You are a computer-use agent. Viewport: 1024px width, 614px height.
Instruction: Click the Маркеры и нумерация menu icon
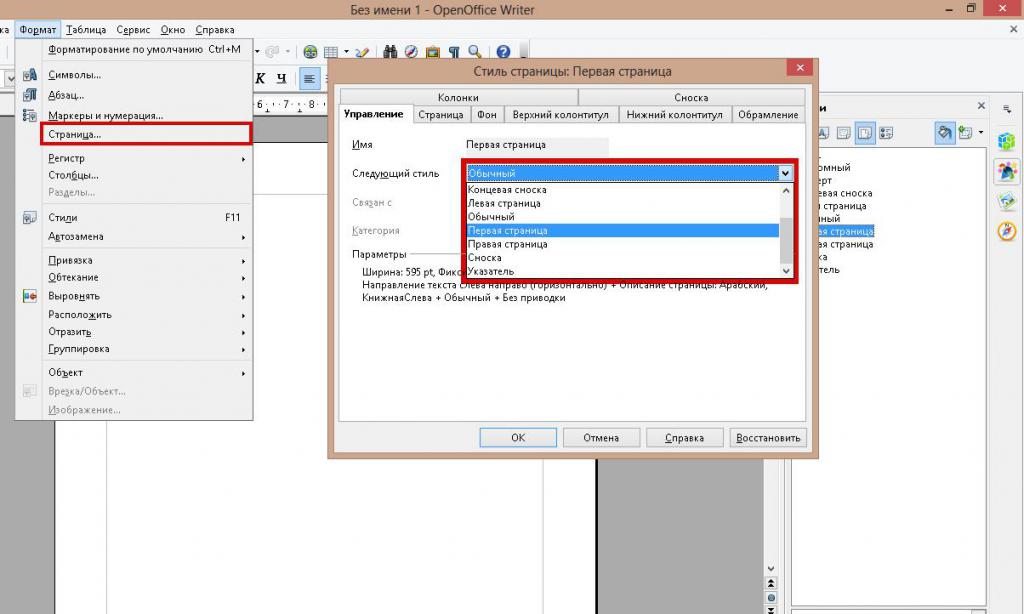coord(29,116)
